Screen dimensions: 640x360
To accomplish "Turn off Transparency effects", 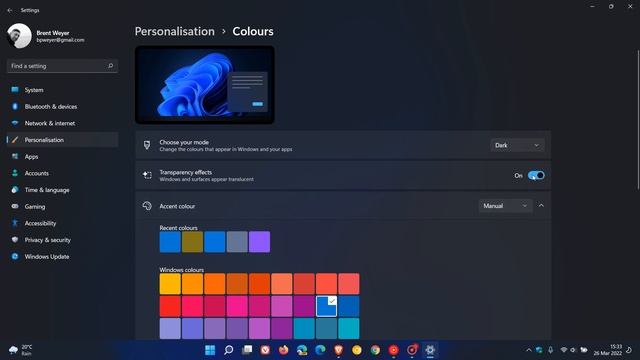I will [x=536, y=176].
